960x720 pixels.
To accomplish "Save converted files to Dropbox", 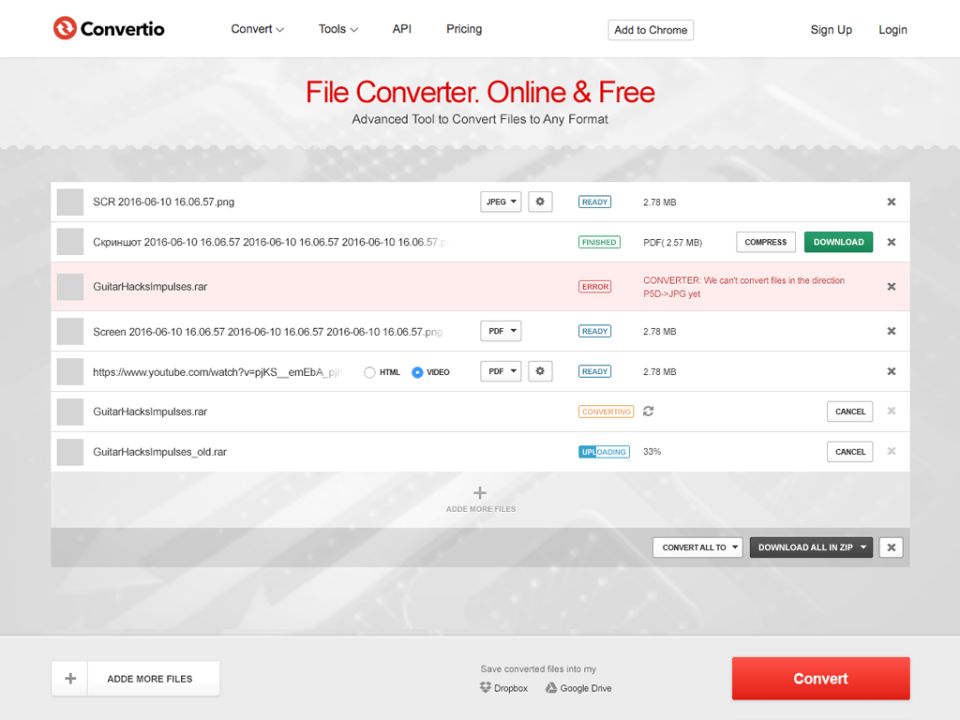I will coord(504,688).
